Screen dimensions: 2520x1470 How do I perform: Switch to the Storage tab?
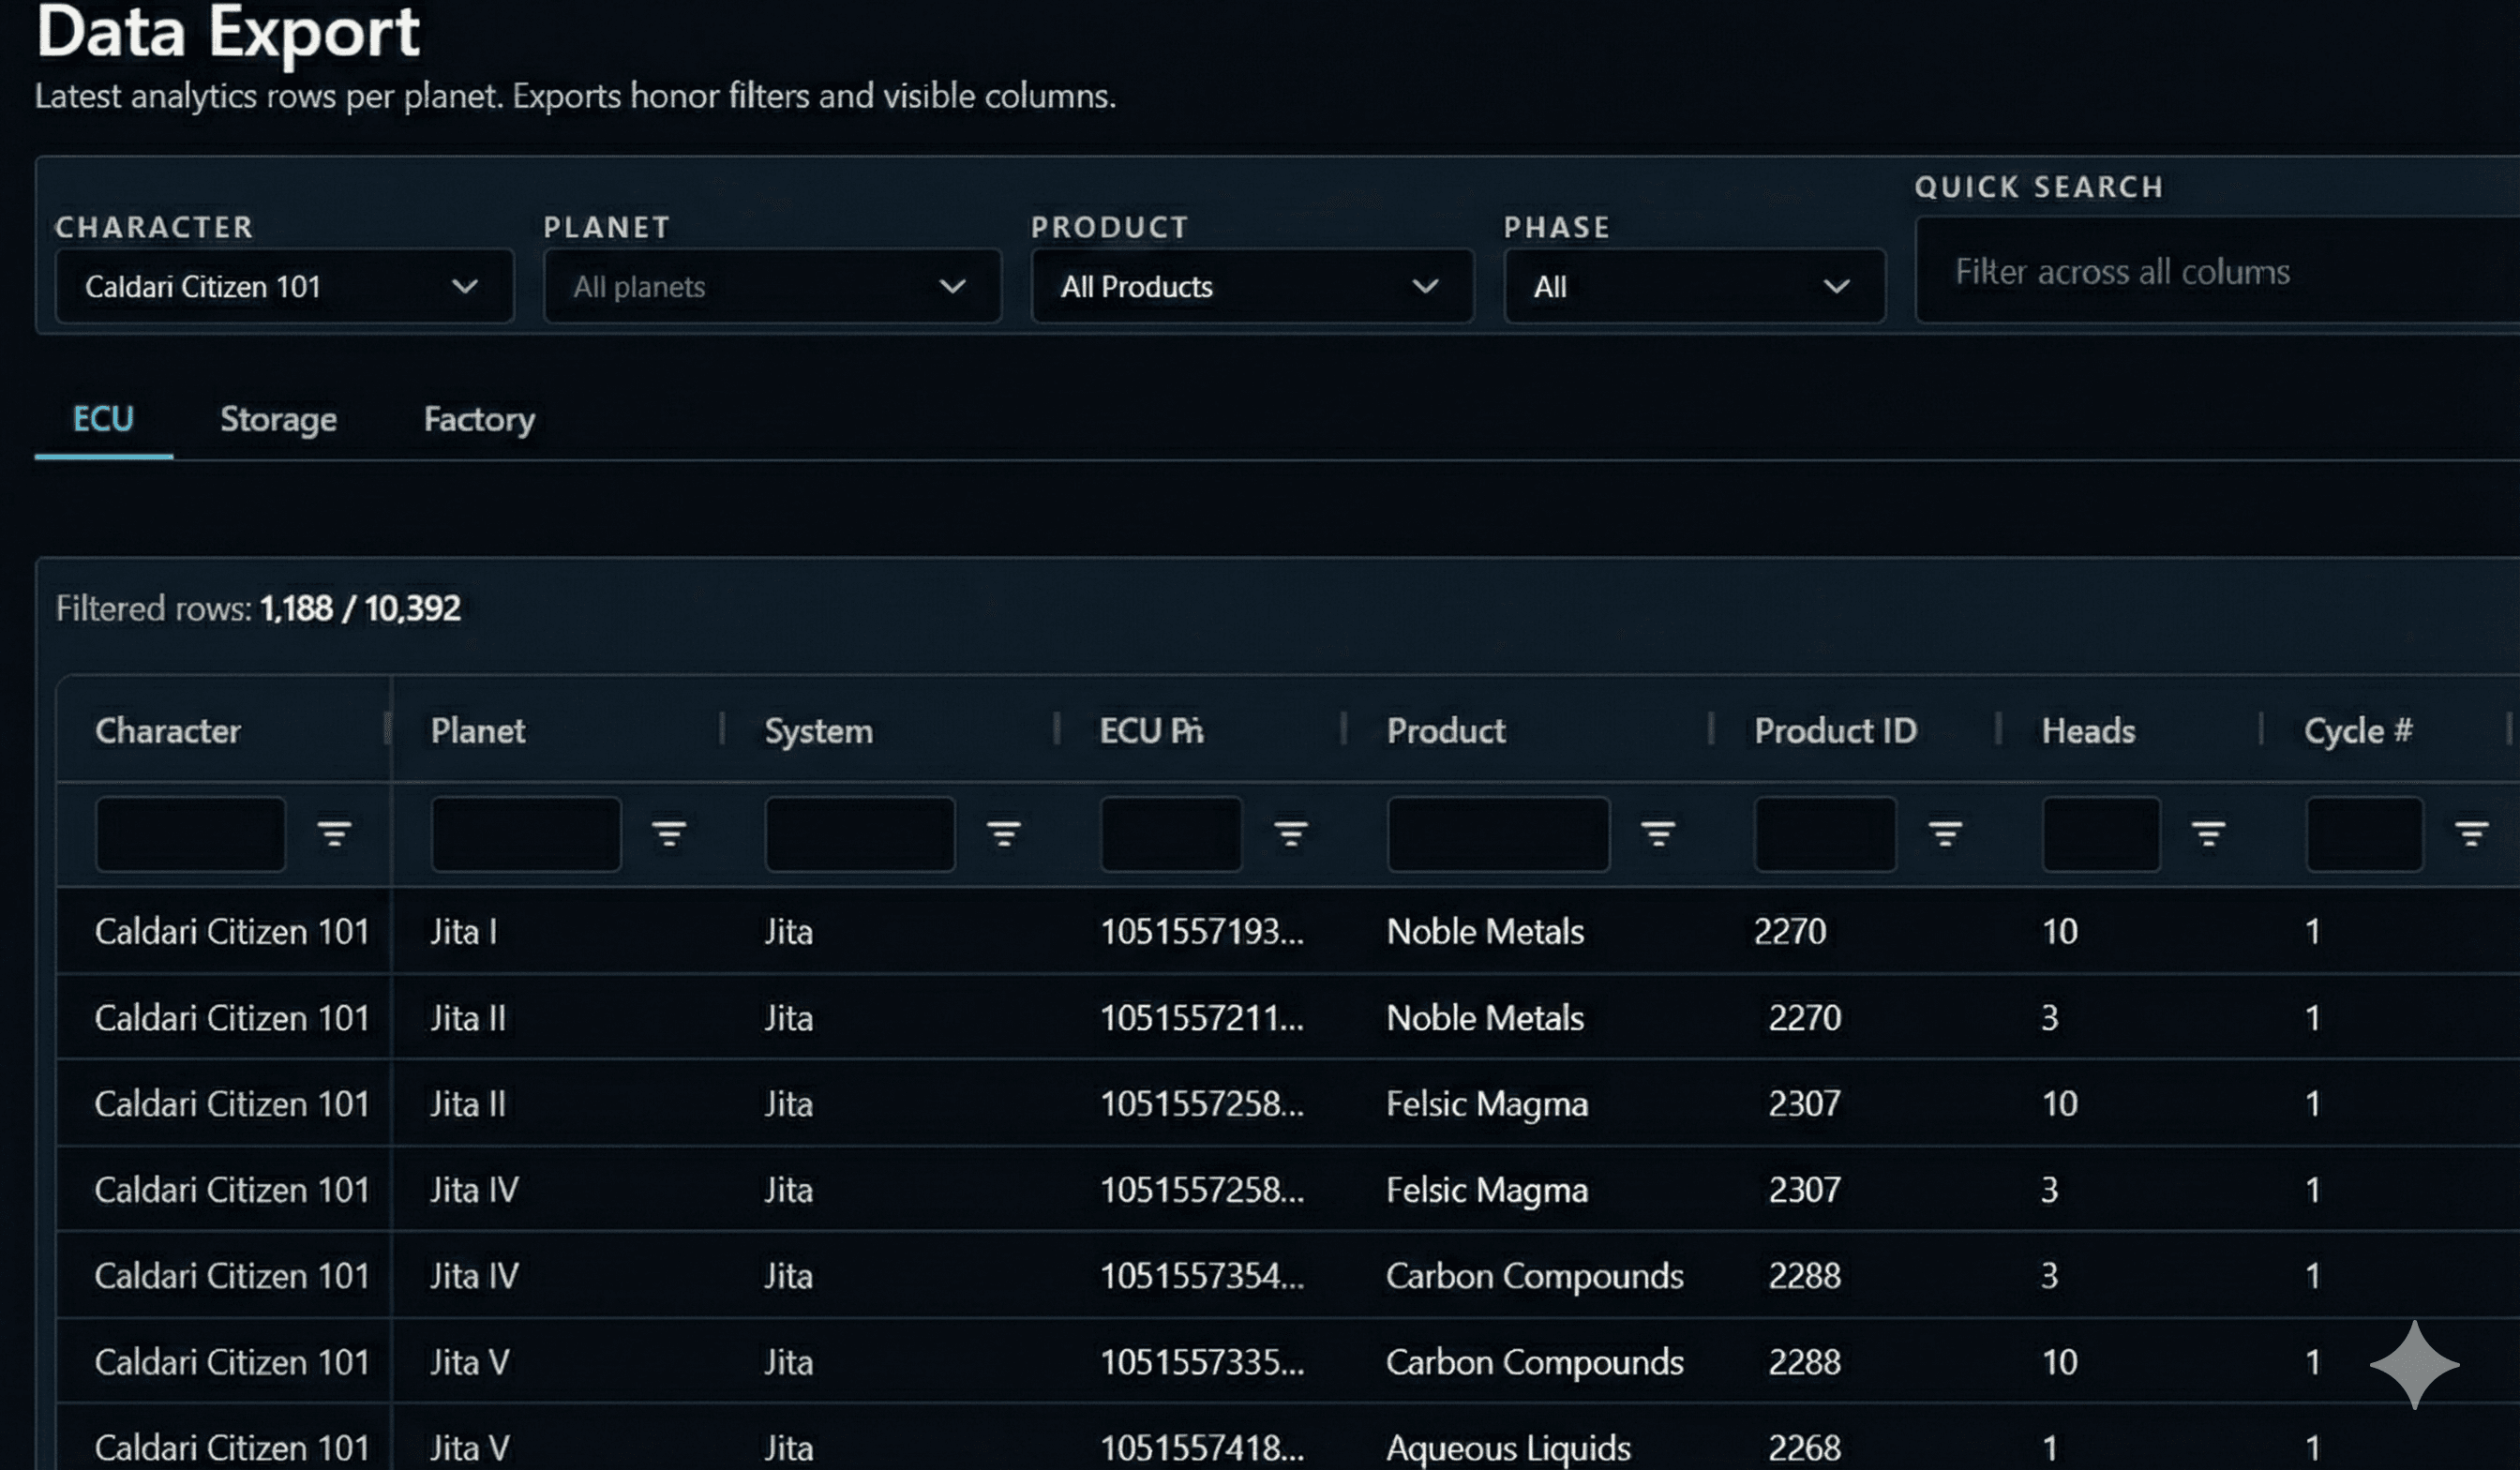tap(278, 419)
